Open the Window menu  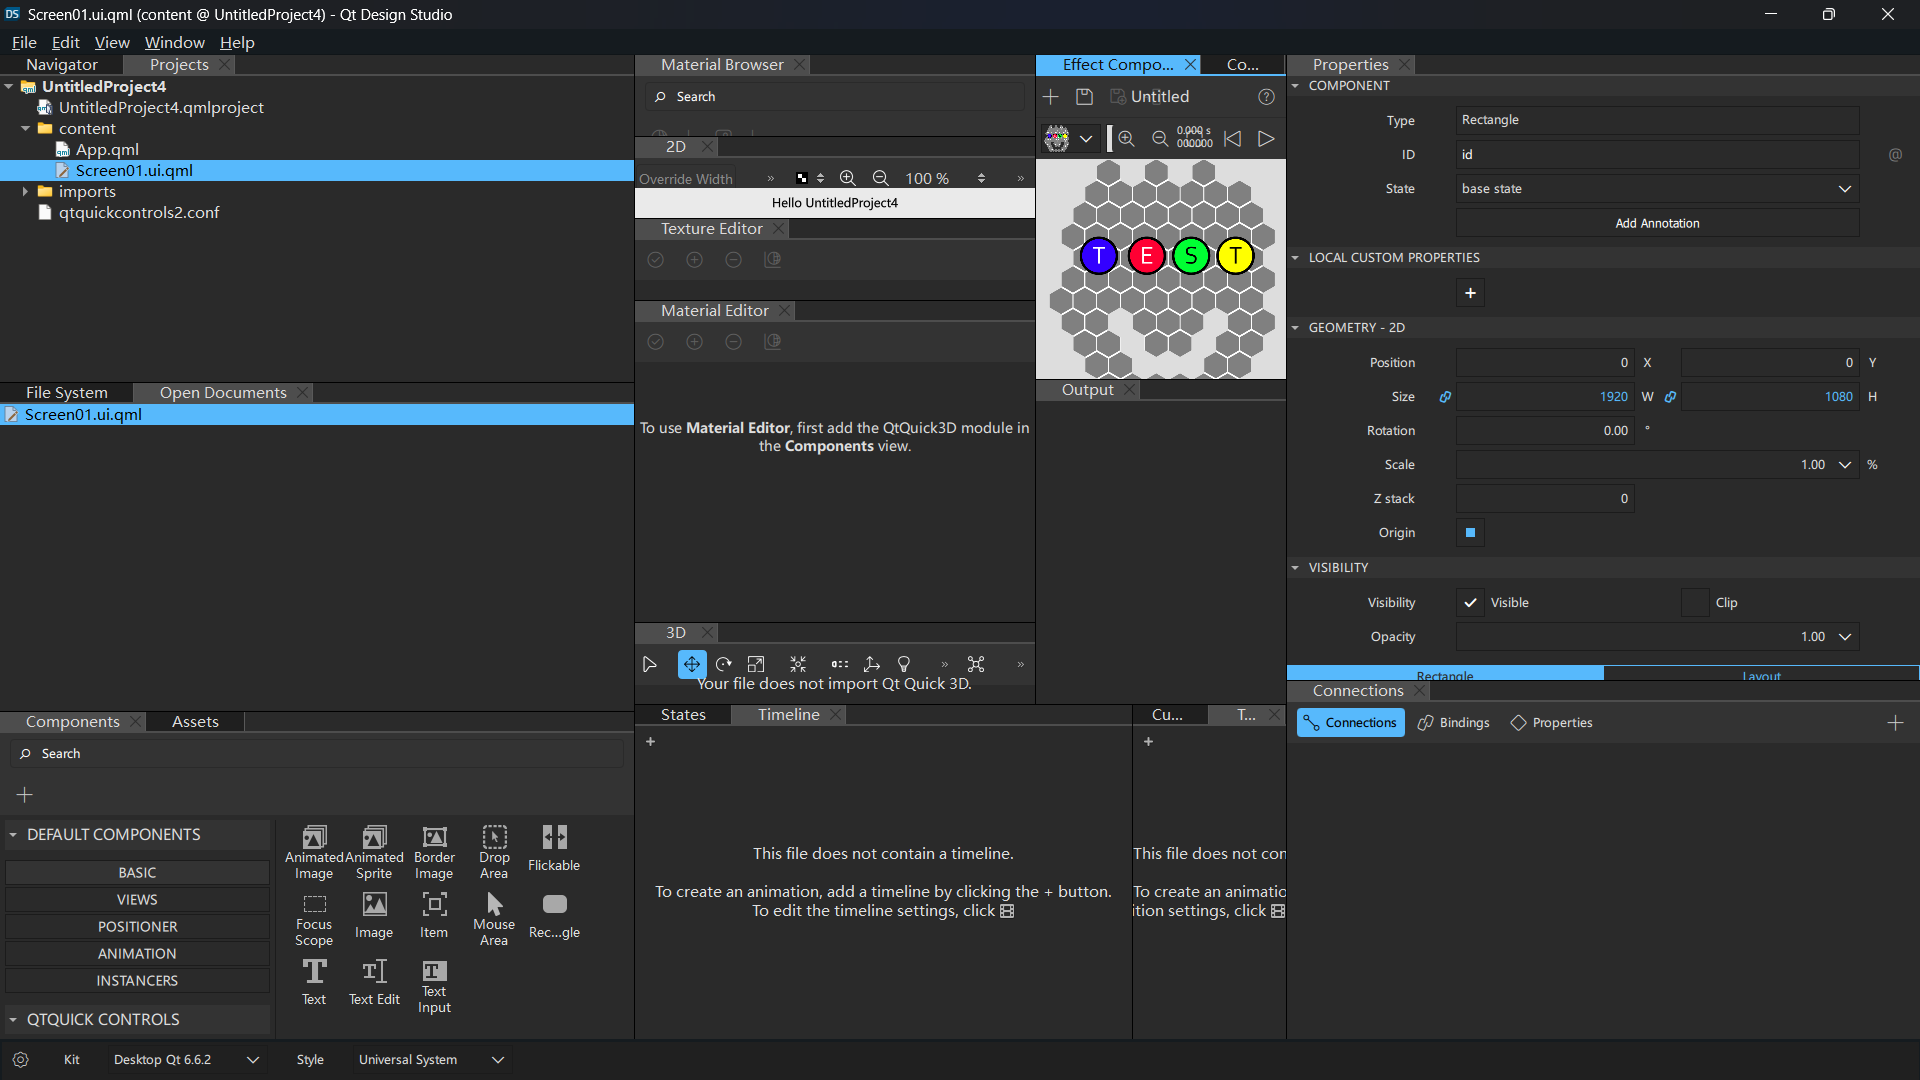[174, 42]
